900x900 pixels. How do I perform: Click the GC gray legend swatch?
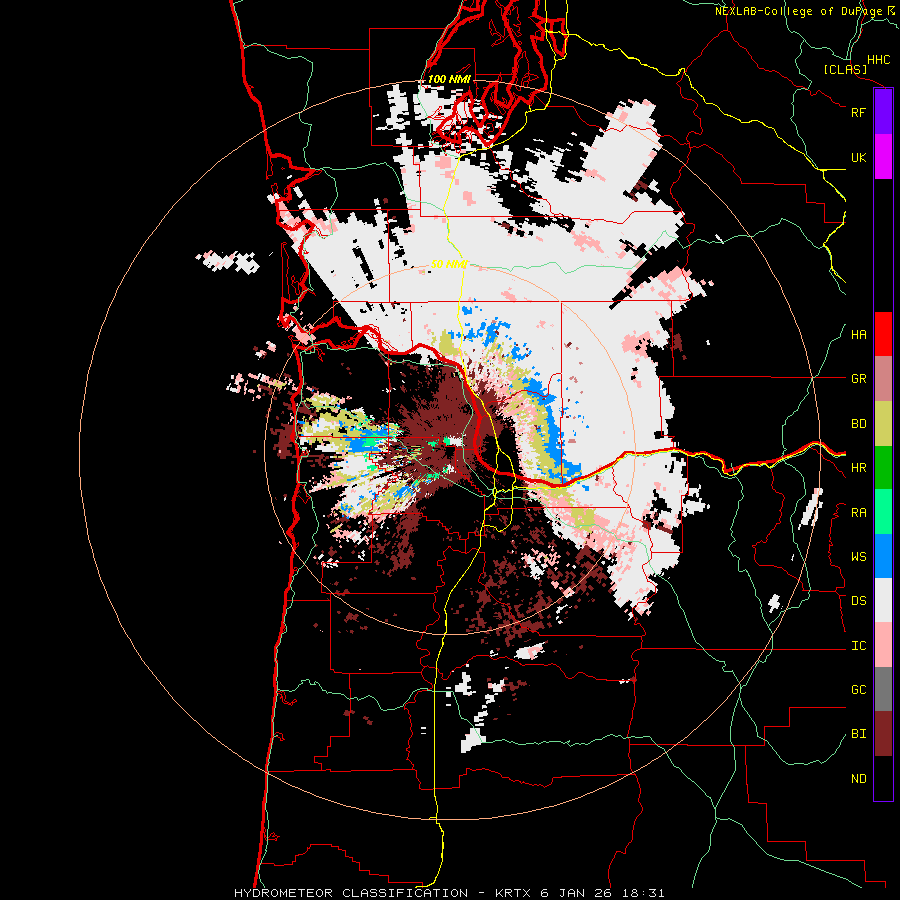click(883, 689)
